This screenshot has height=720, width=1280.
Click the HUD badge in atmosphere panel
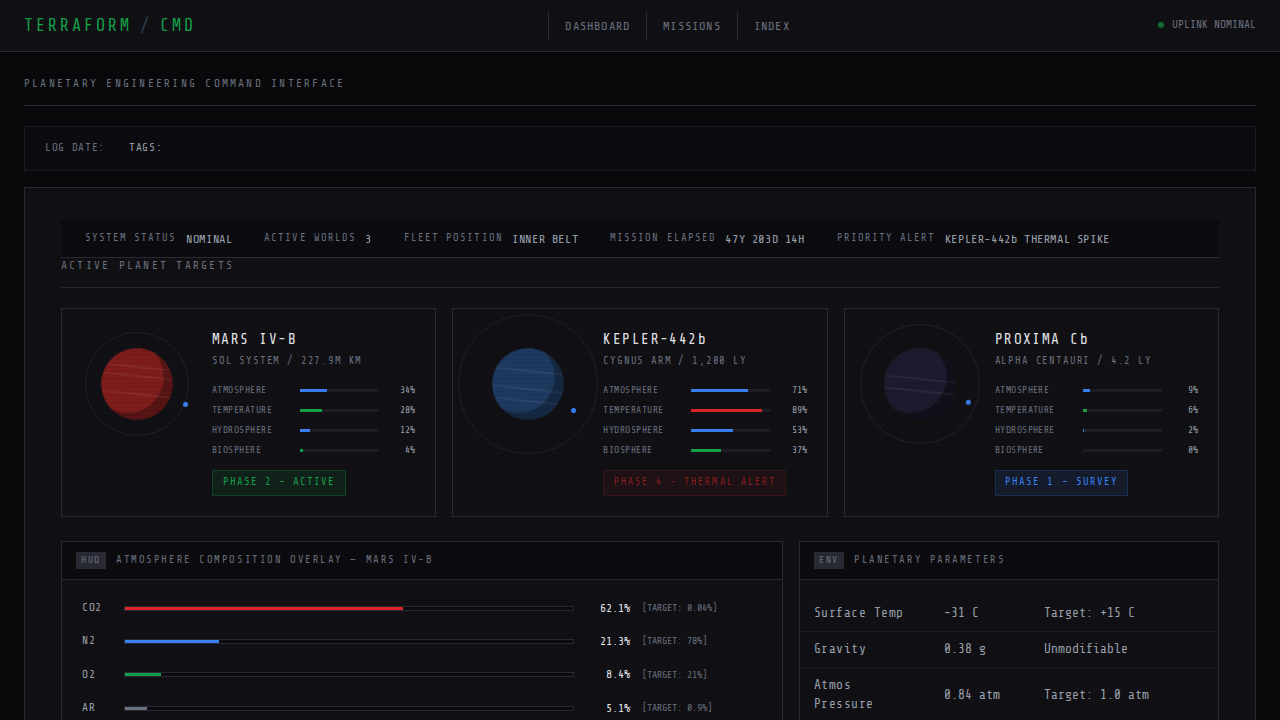pos(91,560)
